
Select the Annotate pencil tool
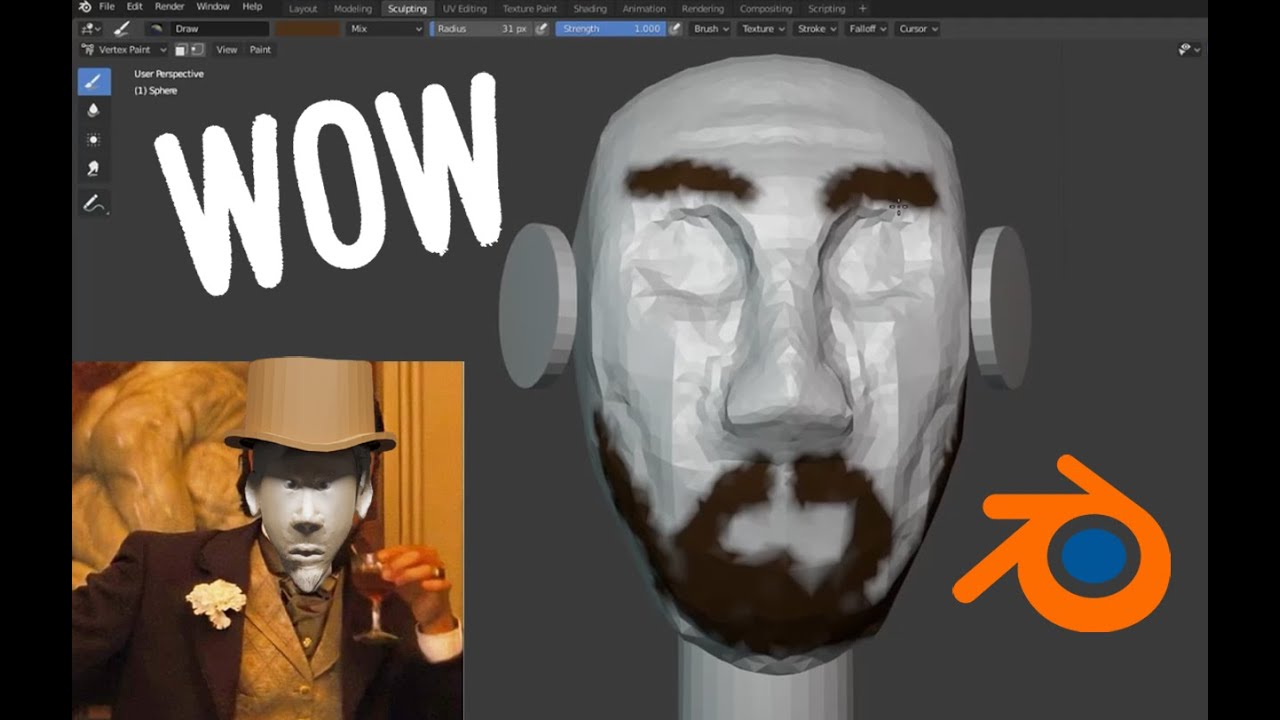[x=94, y=204]
